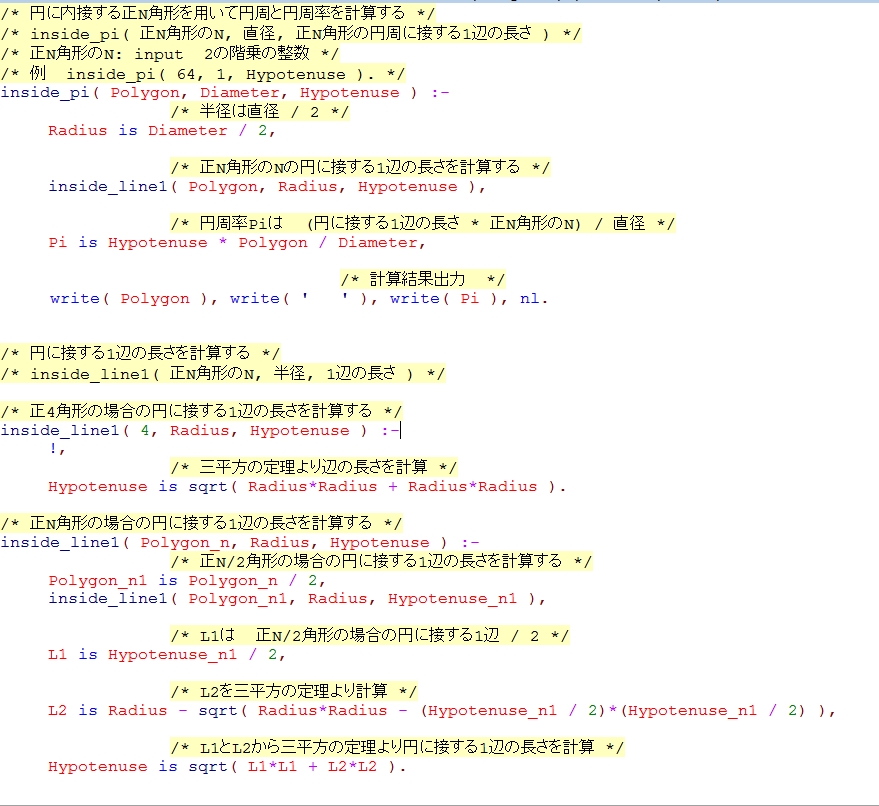Click the line 'Radius is Diameter / 2,'
The height and width of the screenshot is (806, 879).
click(x=161, y=131)
